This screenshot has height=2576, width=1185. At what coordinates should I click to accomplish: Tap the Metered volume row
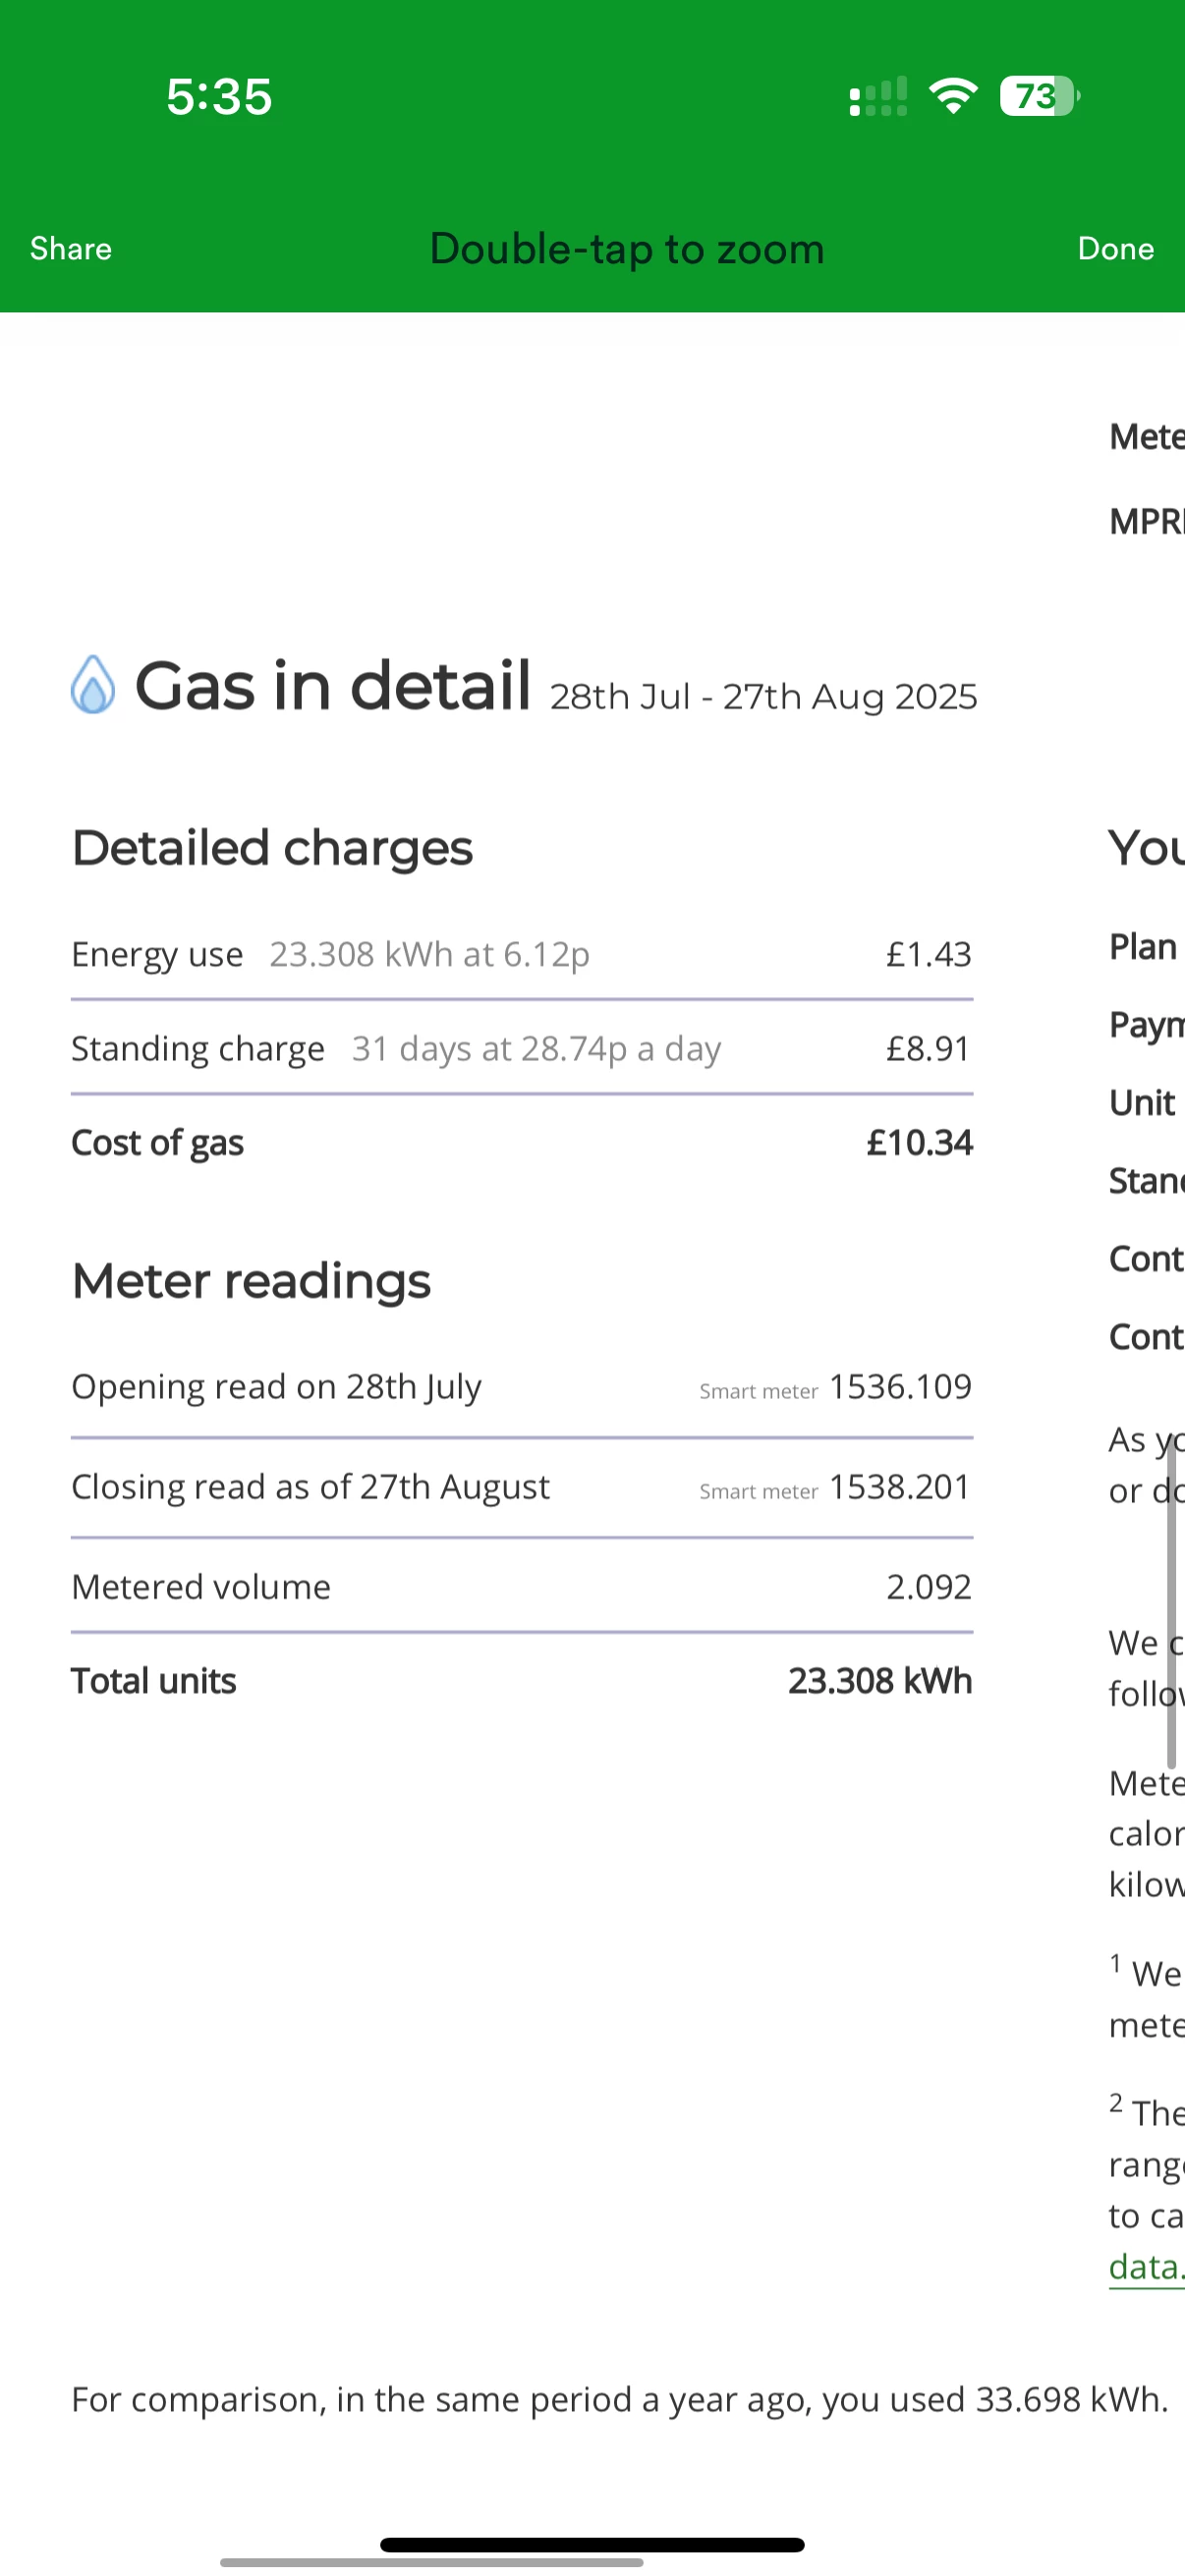coord(521,1587)
